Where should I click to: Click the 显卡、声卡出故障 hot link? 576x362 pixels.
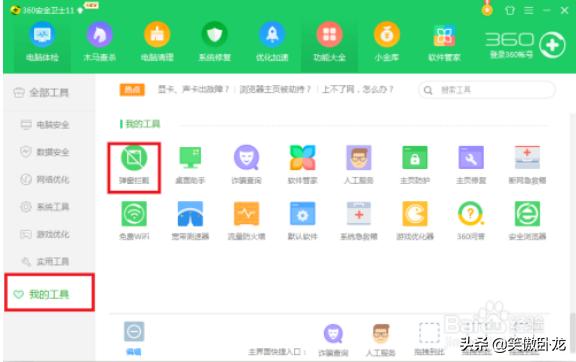tap(194, 89)
